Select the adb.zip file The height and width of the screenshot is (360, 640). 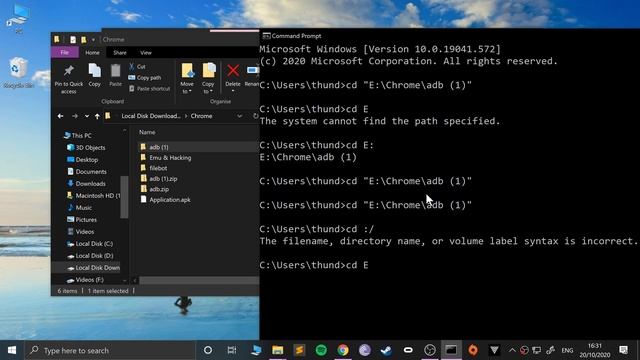tap(159, 189)
